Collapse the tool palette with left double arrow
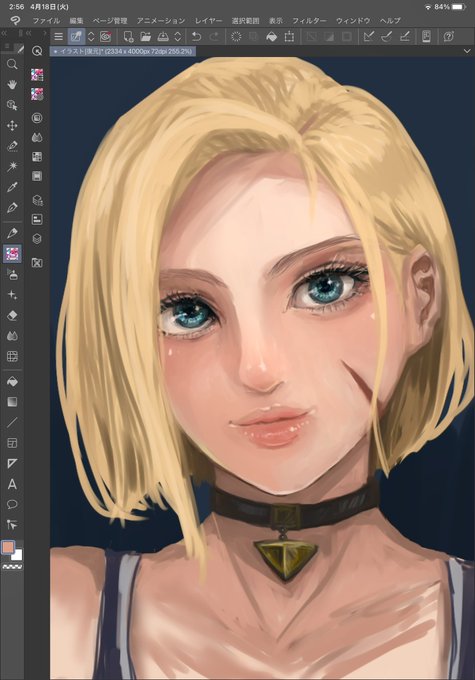 (x=4, y=33)
